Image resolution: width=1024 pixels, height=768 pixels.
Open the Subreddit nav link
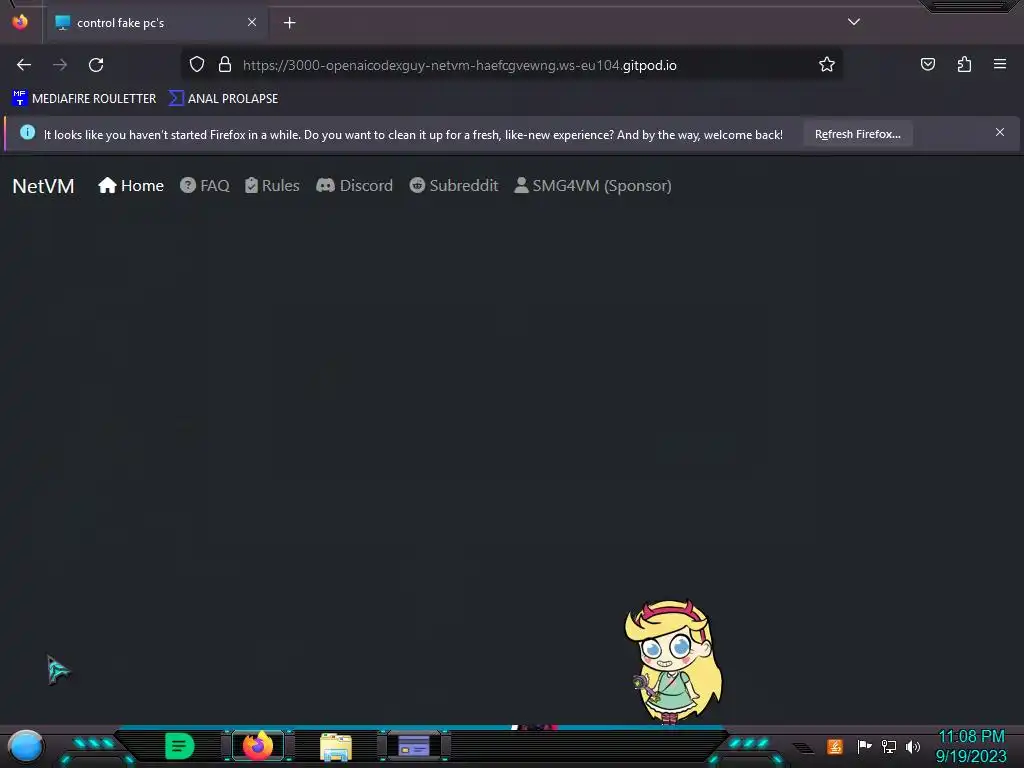[x=454, y=185]
